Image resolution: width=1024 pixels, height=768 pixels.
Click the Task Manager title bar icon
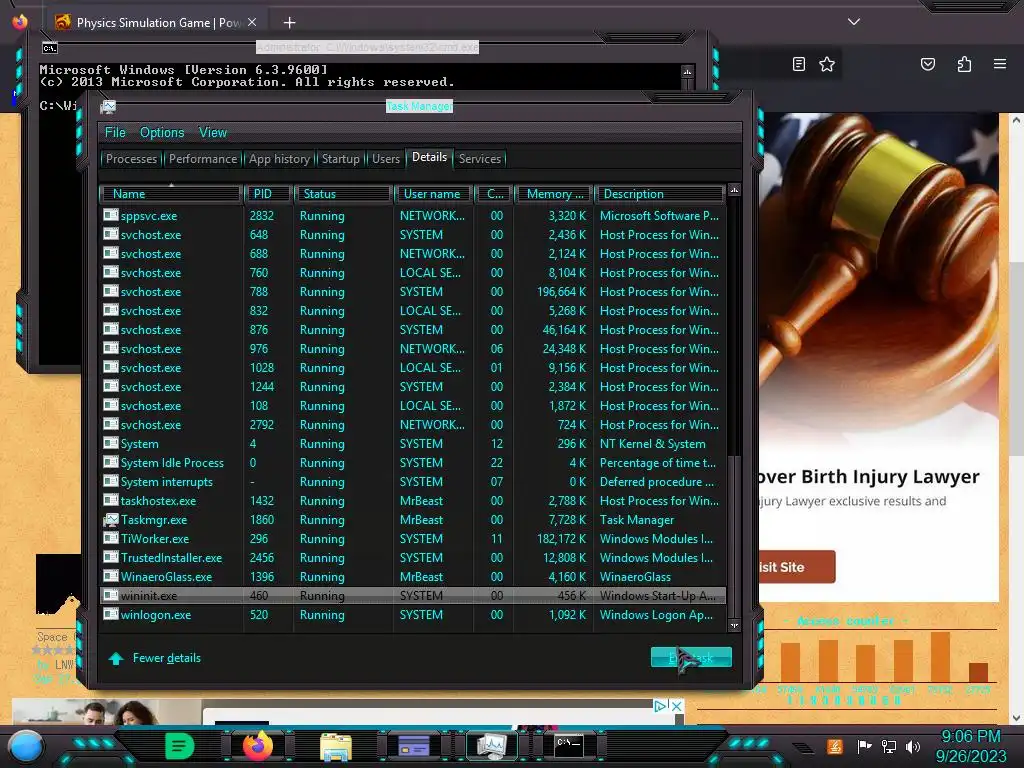pyautogui.click(x=108, y=107)
